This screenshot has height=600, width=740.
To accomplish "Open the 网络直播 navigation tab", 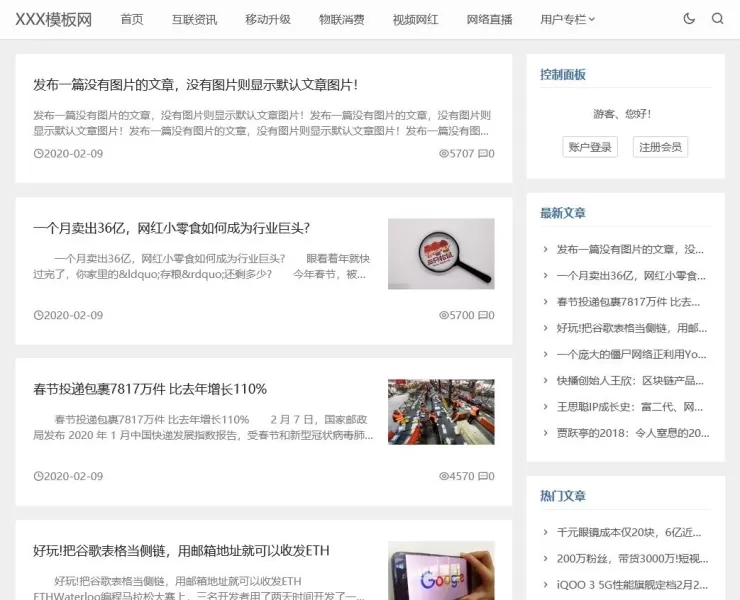I will click(x=489, y=19).
